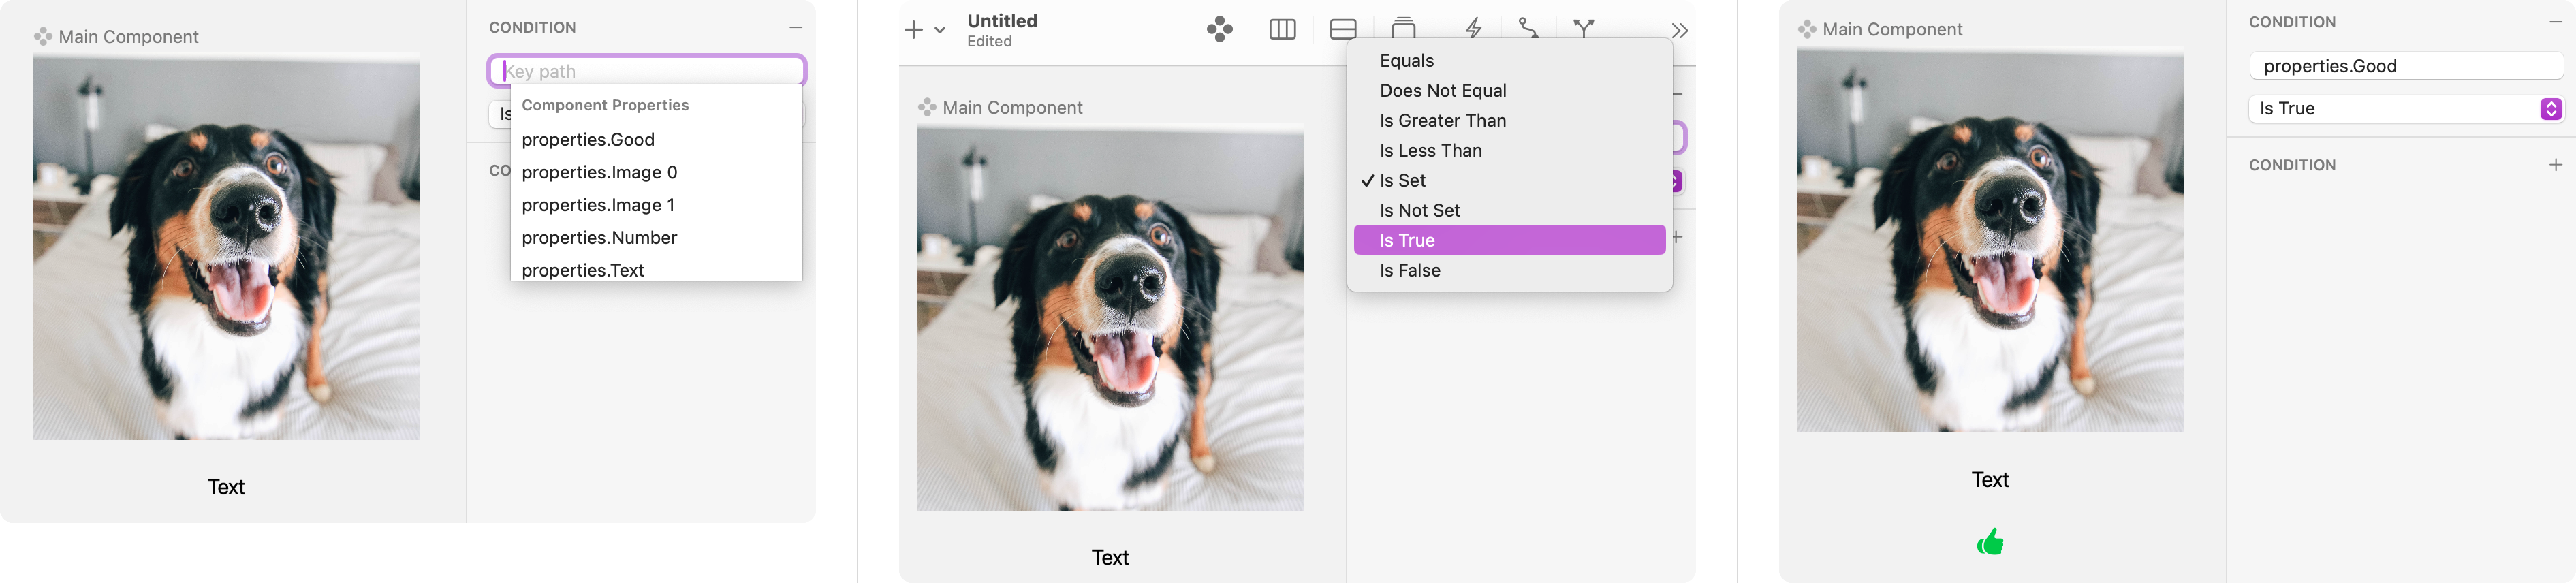2576x583 pixels.
Task: Click the Untitled document title
Action: [1002, 21]
